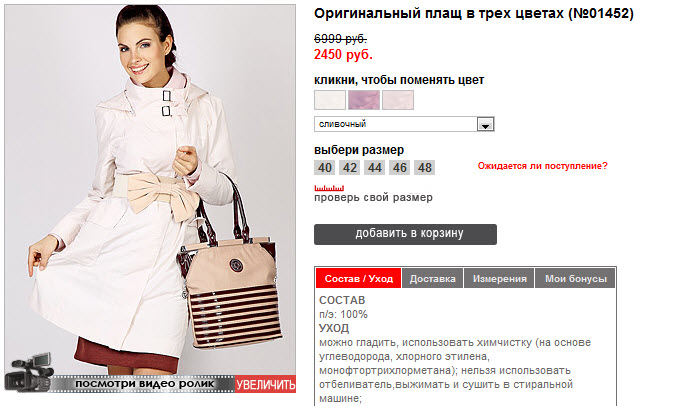Screen dimensions: 673x406
Task: Open the Мои бонусы tab
Action: click(575, 279)
